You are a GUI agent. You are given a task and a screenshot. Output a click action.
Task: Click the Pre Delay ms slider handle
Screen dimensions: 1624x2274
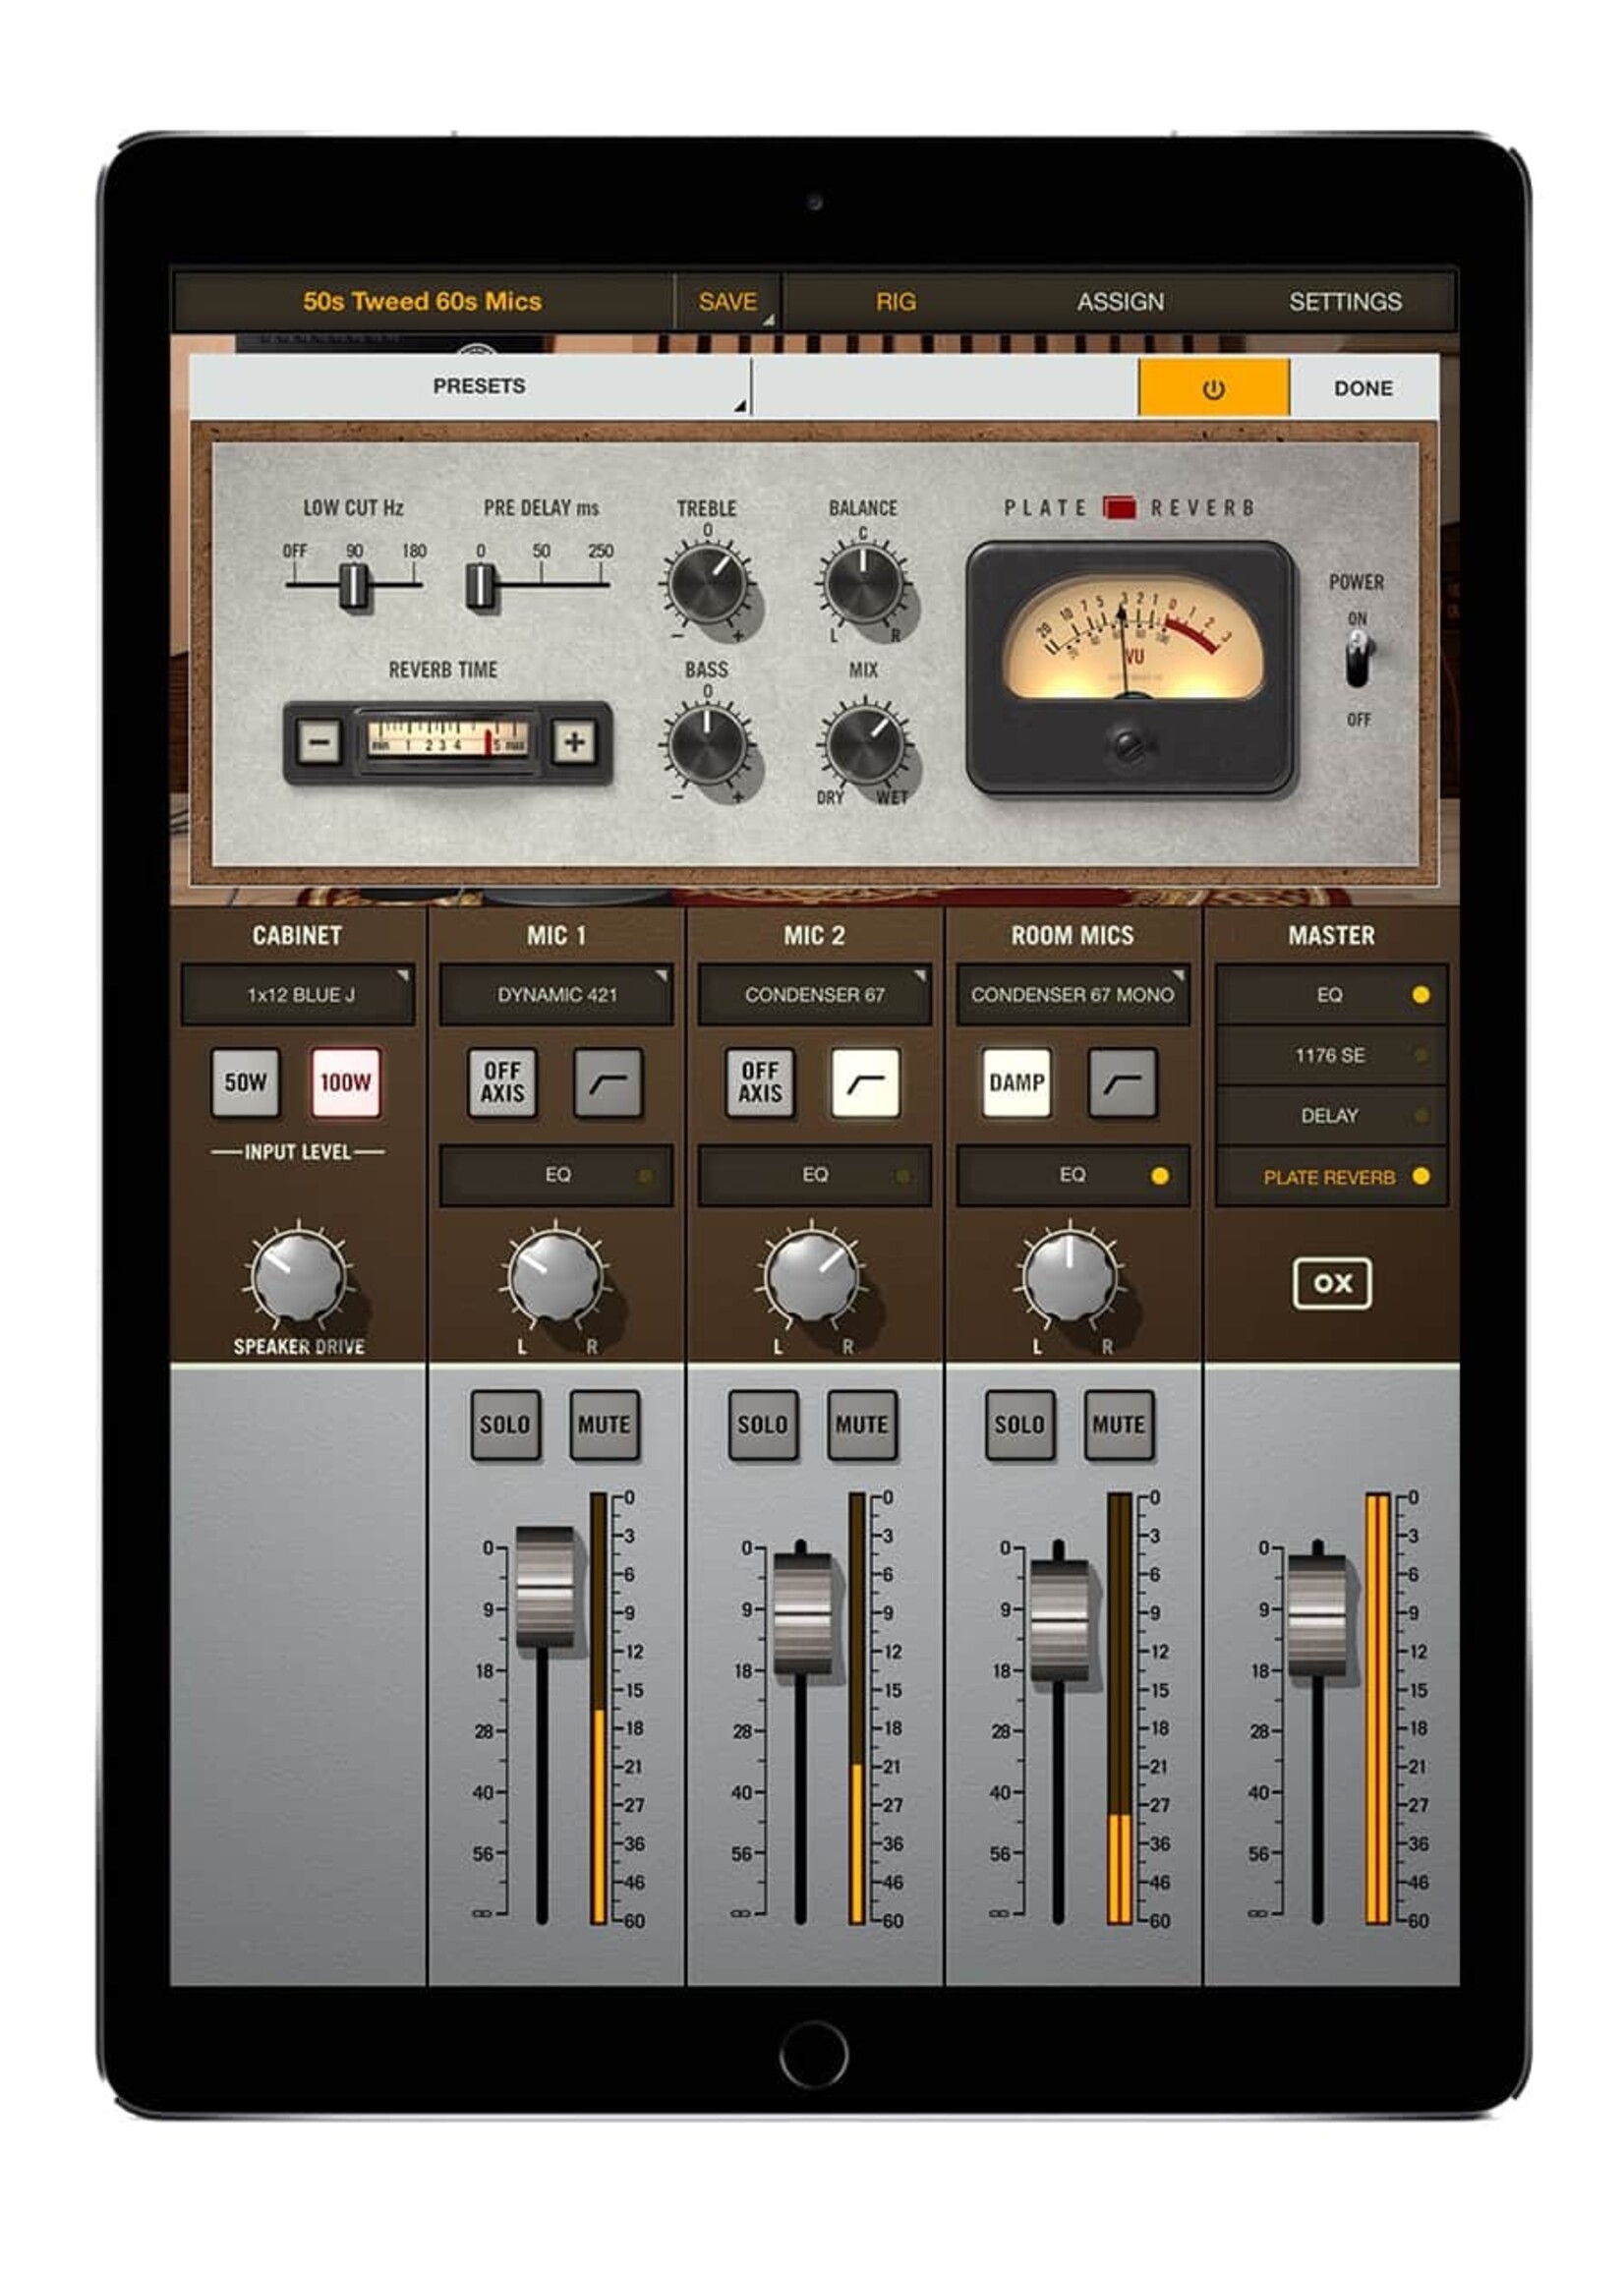click(x=481, y=586)
